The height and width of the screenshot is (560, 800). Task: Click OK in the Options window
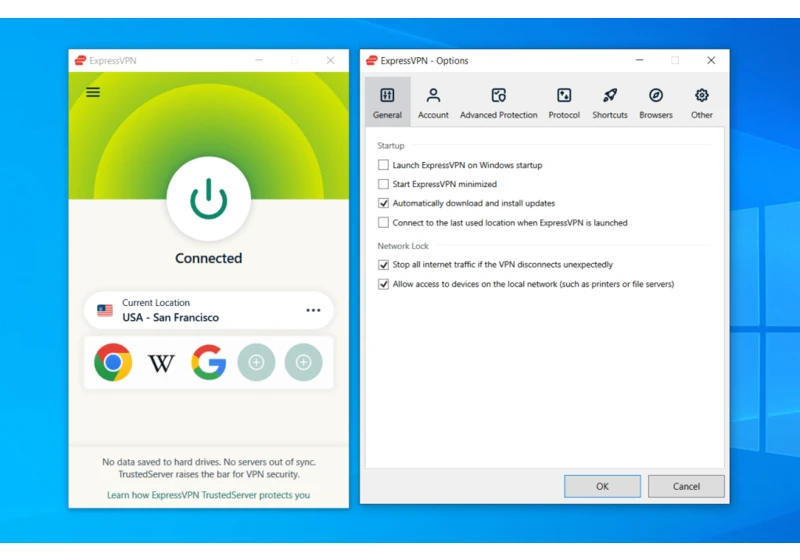602,486
